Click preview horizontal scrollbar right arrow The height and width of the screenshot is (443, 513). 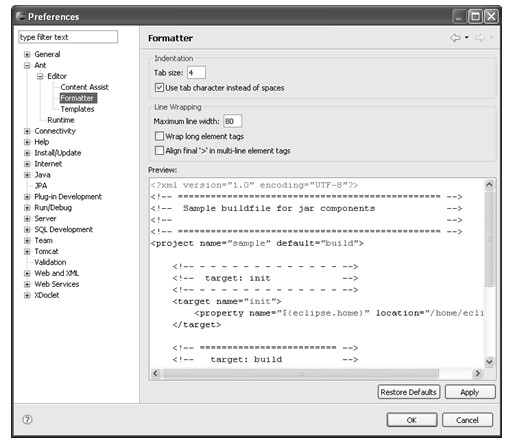(x=478, y=373)
